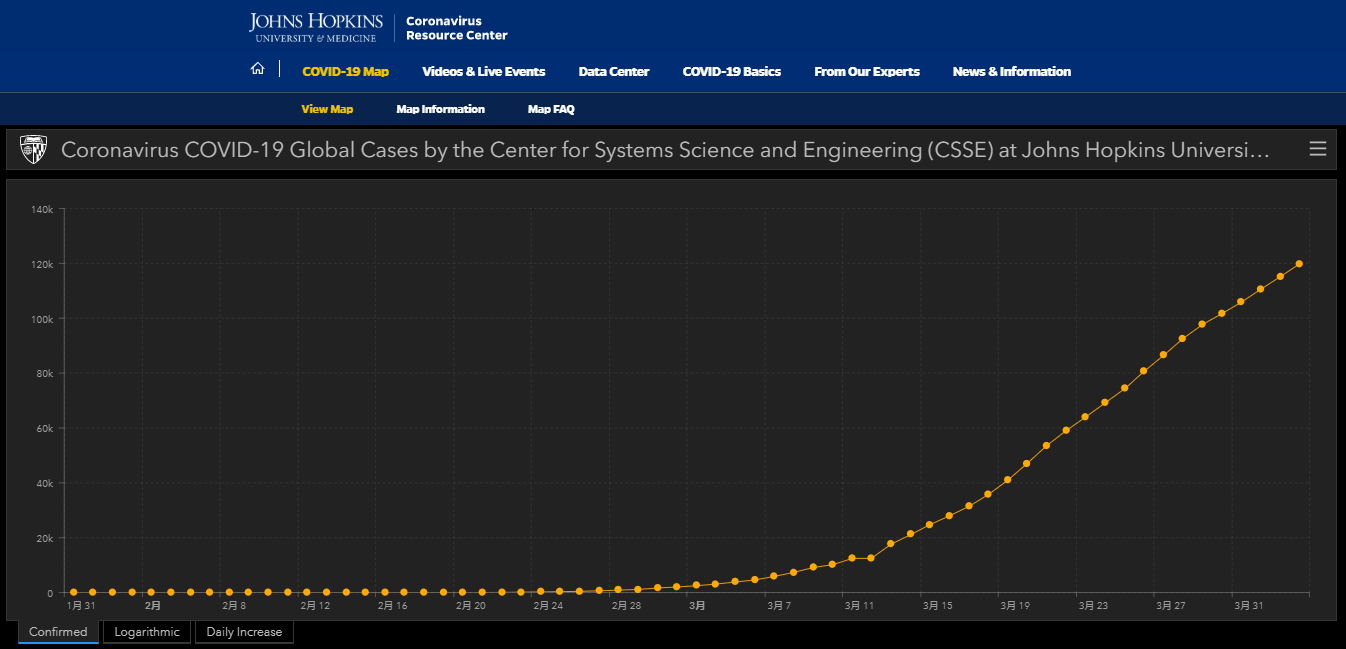Viewport: 1346px width, 649px height.
Task: Click the 2月 16 x-axis date label
Action: point(394,606)
